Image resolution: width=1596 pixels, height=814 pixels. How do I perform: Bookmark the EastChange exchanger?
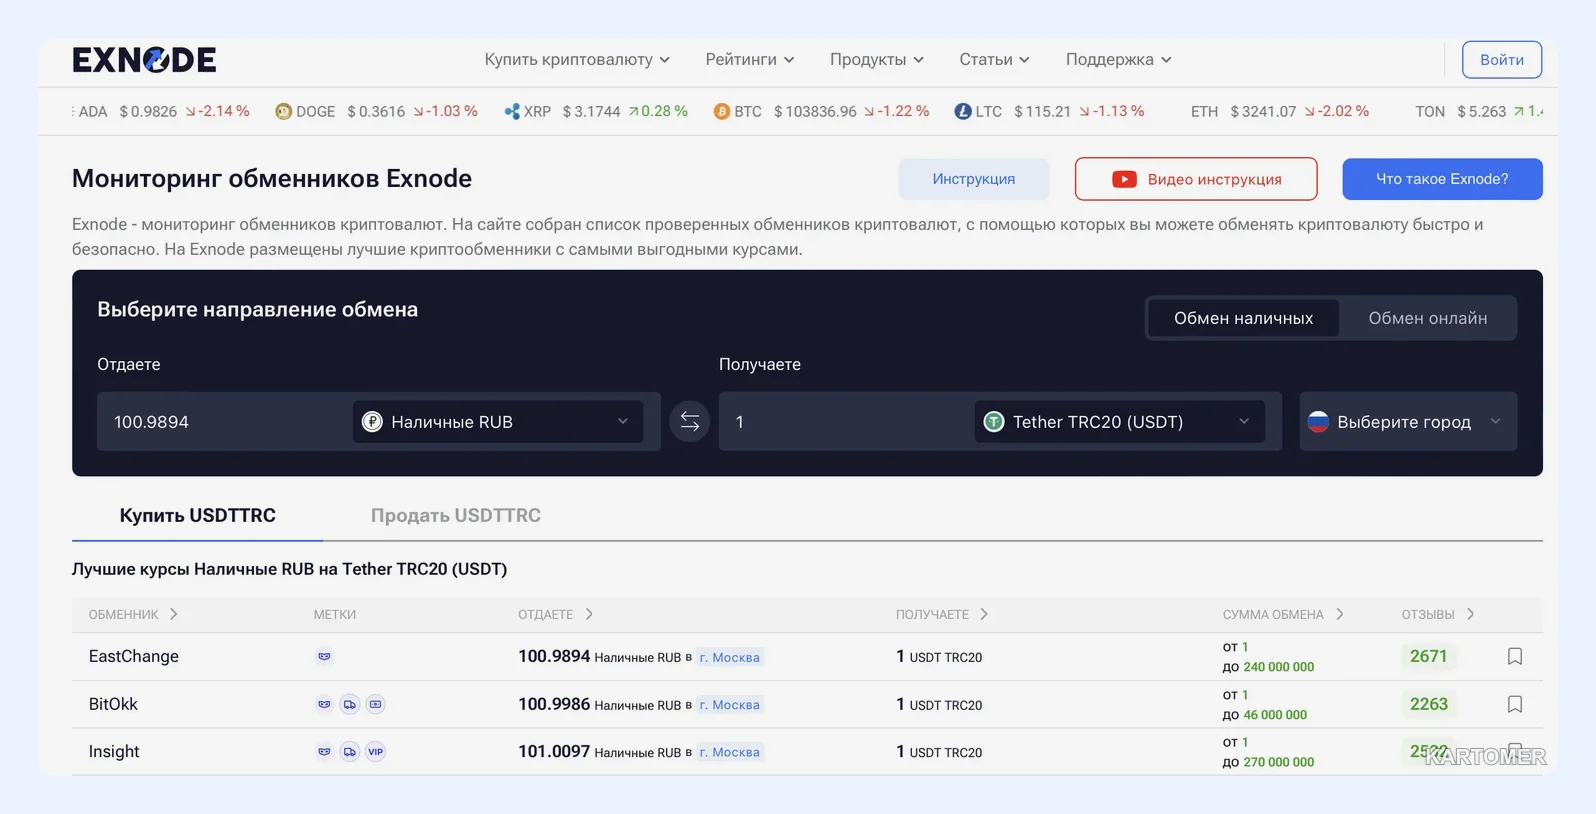[x=1515, y=656]
